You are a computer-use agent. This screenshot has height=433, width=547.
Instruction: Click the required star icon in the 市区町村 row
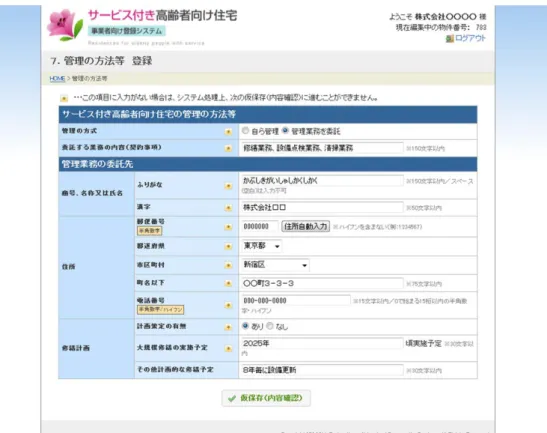tap(228, 266)
